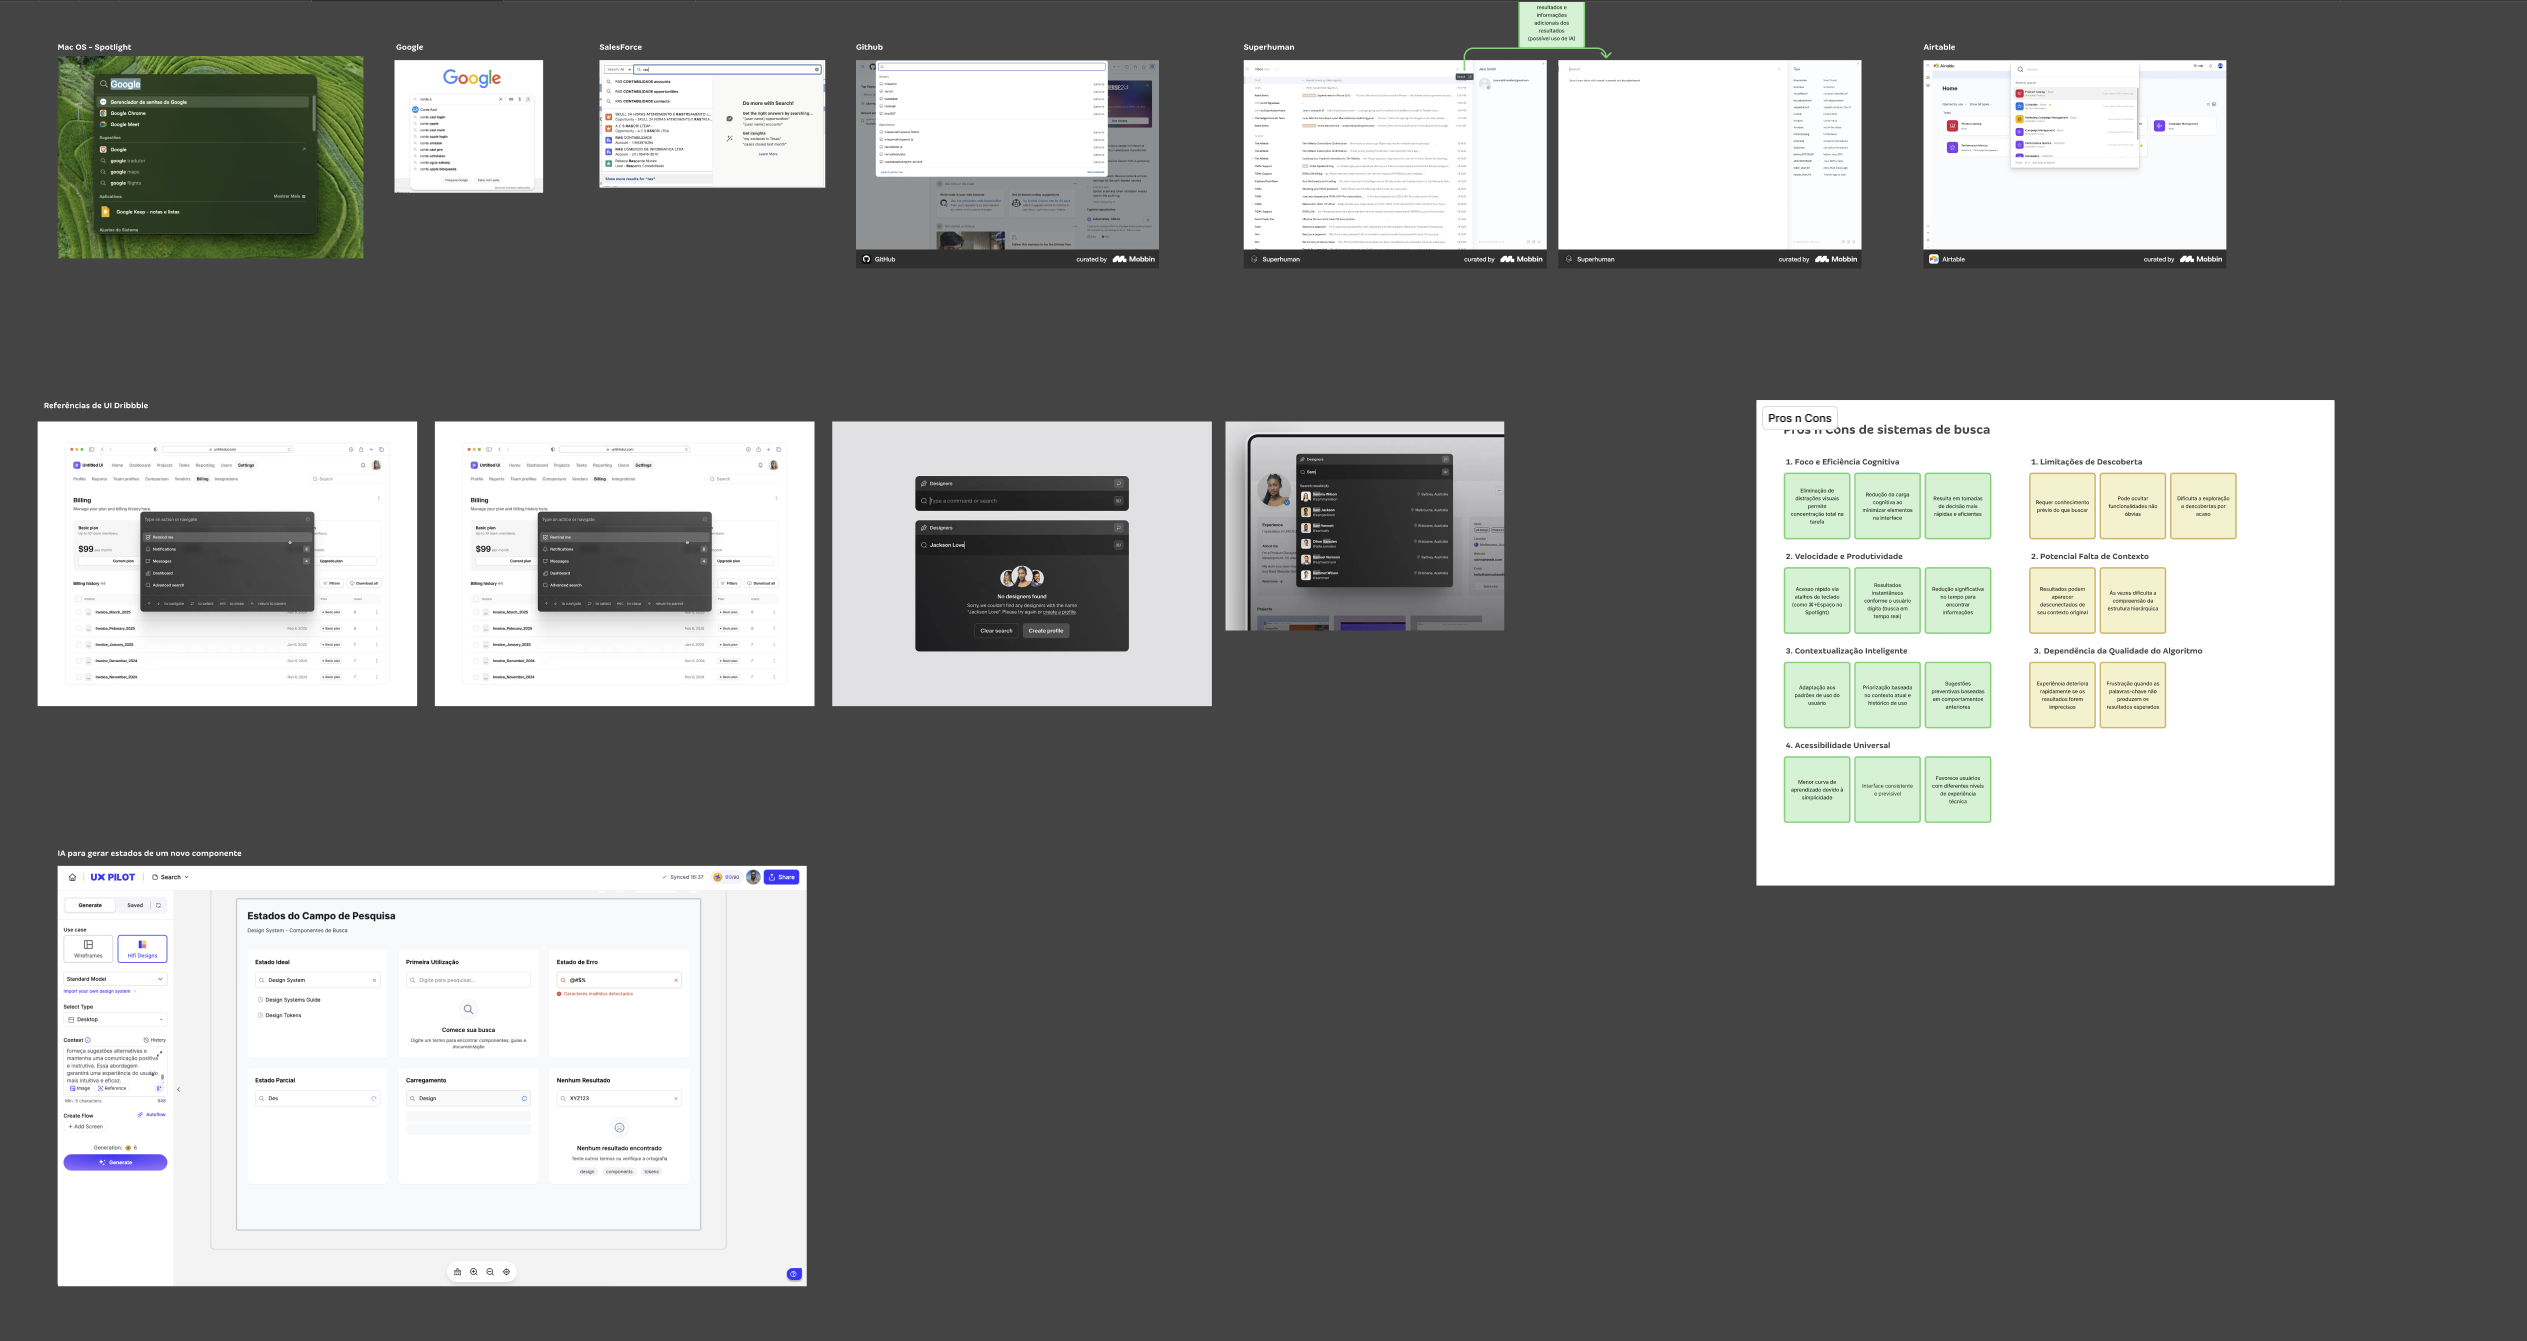Clear the Design System search with X icon
The height and width of the screenshot is (1341, 2527).
(x=375, y=980)
